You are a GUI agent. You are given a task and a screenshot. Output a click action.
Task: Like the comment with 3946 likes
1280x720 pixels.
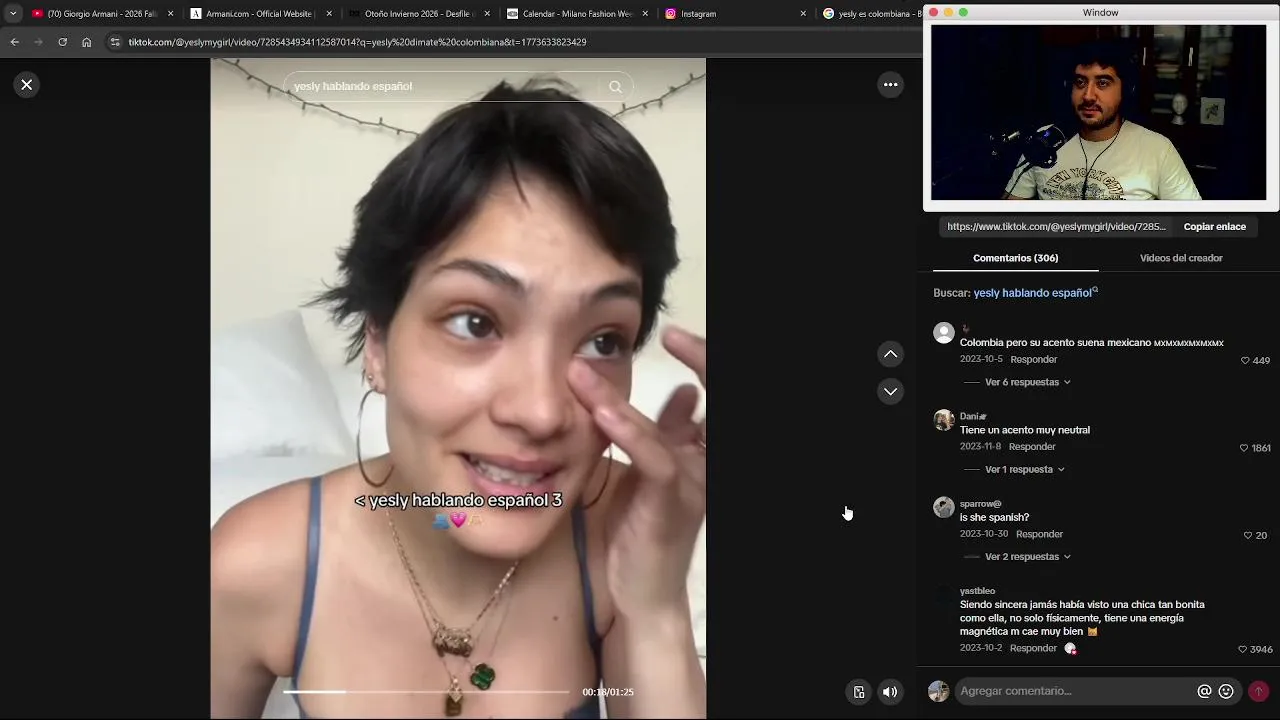tap(1243, 649)
